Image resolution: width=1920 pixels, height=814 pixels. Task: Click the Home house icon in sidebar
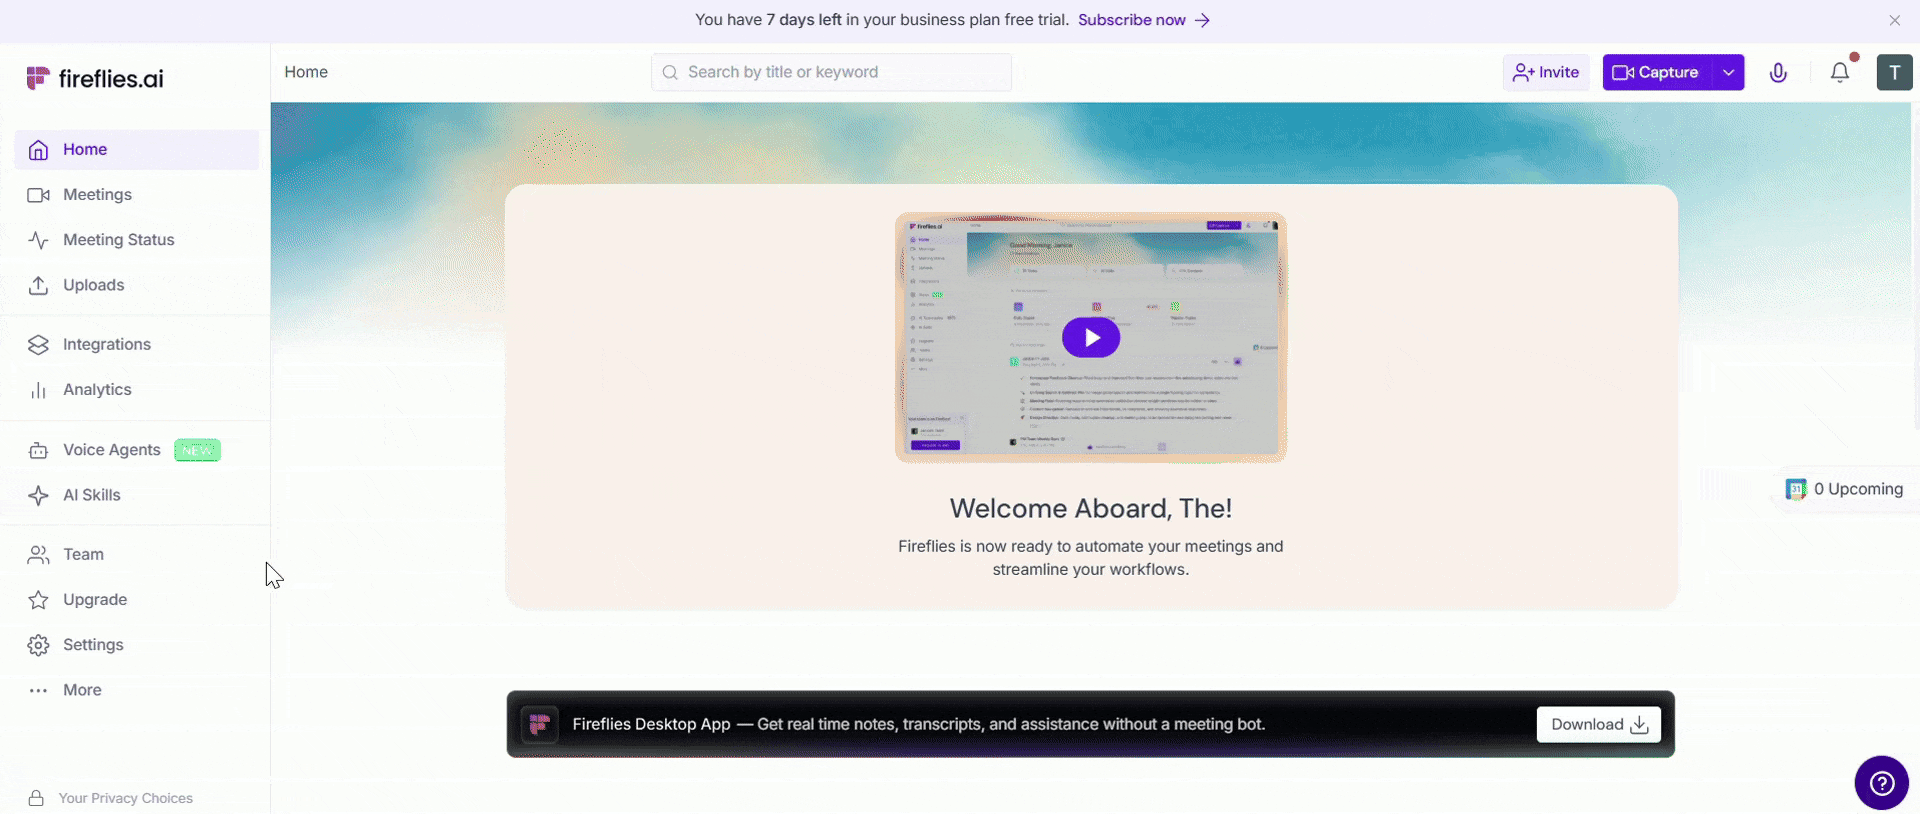point(38,150)
